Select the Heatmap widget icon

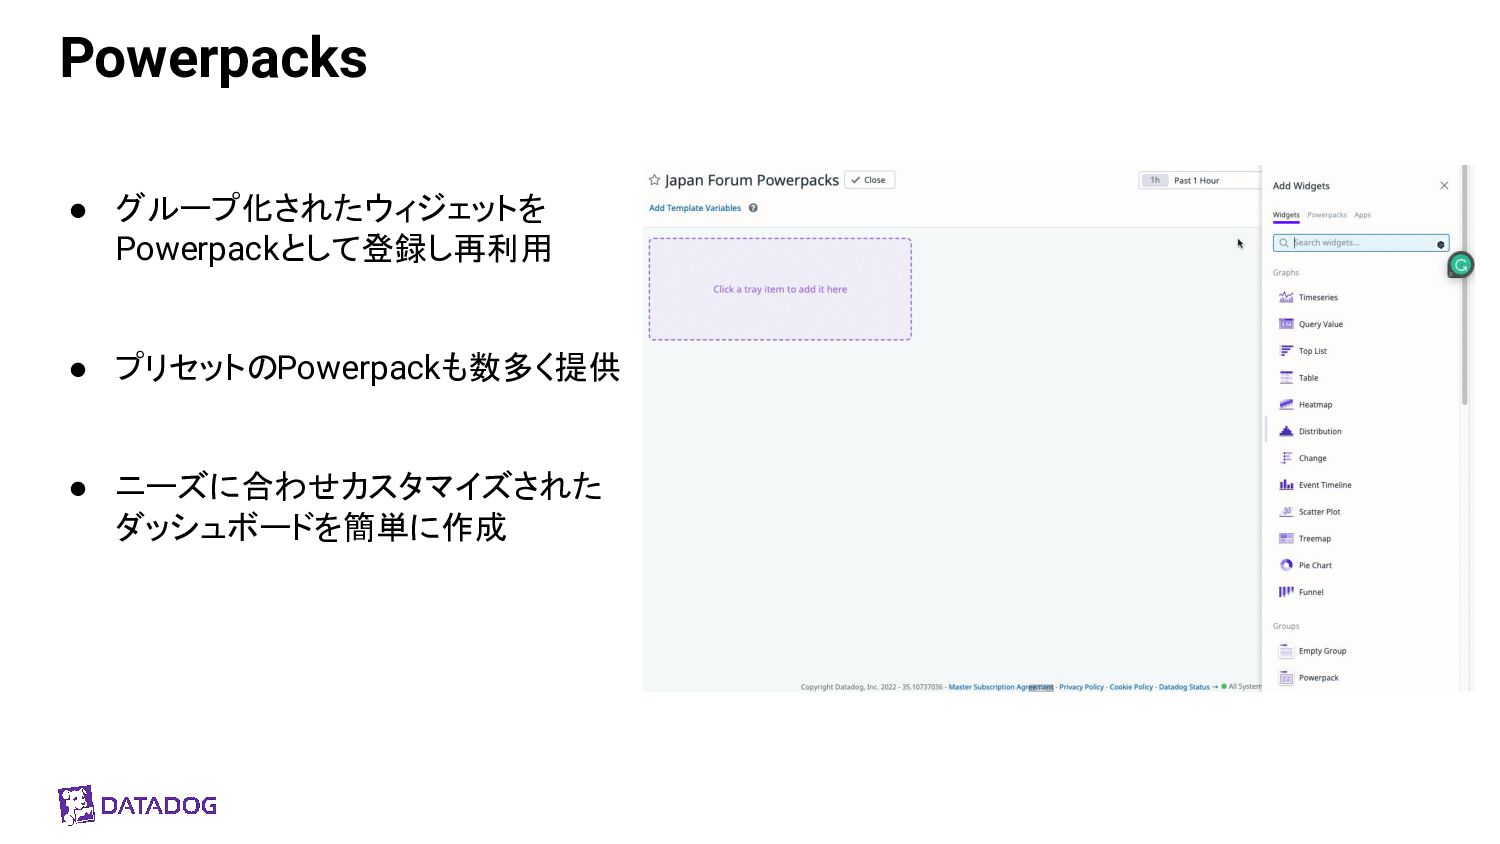1286,404
